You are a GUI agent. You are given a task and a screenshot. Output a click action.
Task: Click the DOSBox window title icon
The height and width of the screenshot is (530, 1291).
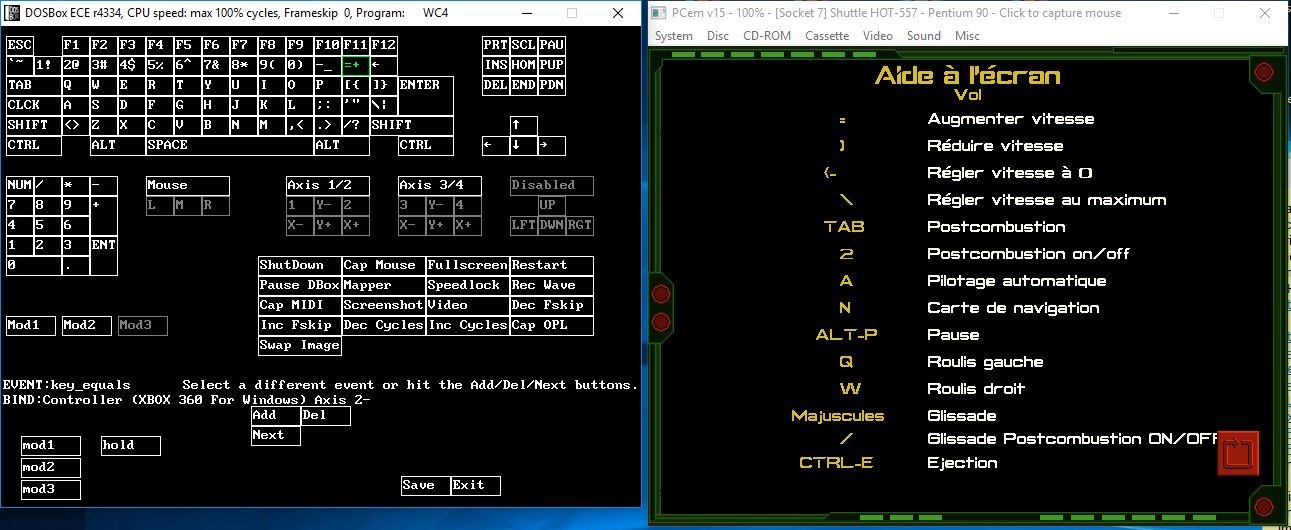13,14
